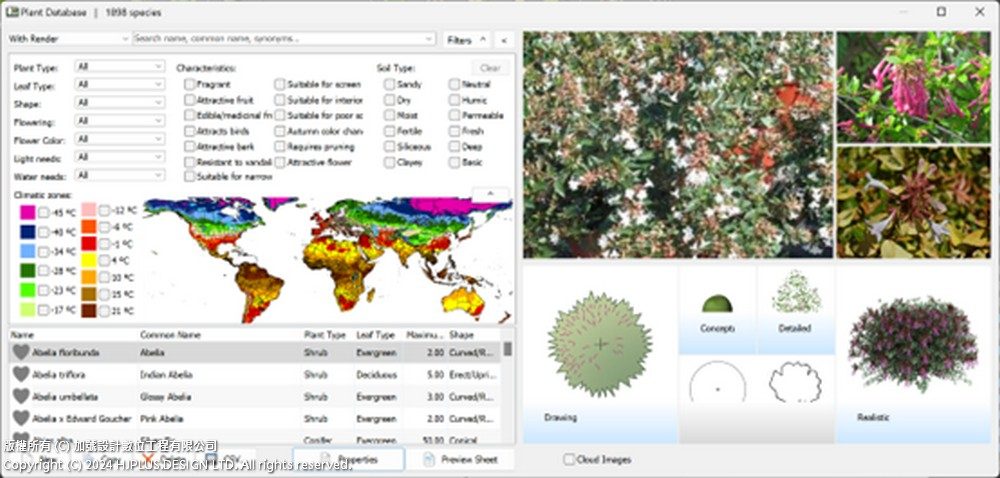This screenshot has height=478, width=1000.
Task: Check Attractive fruit
Action: point(189,100)
